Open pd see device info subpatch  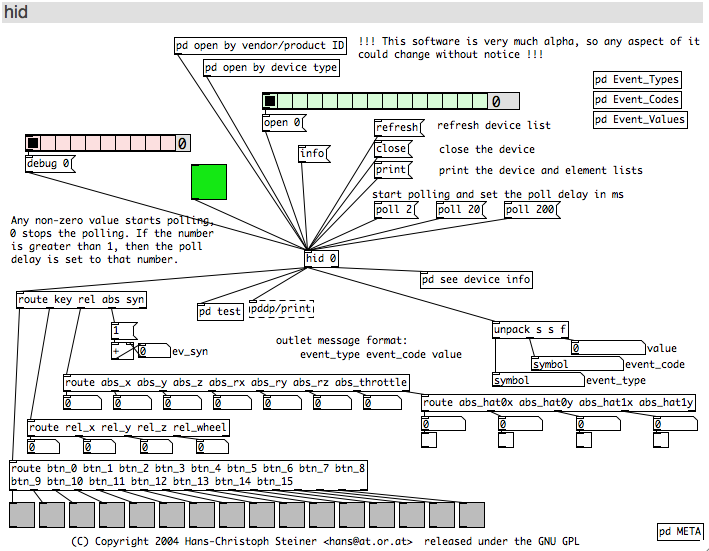pyautogui.click(x=476, y=280)
